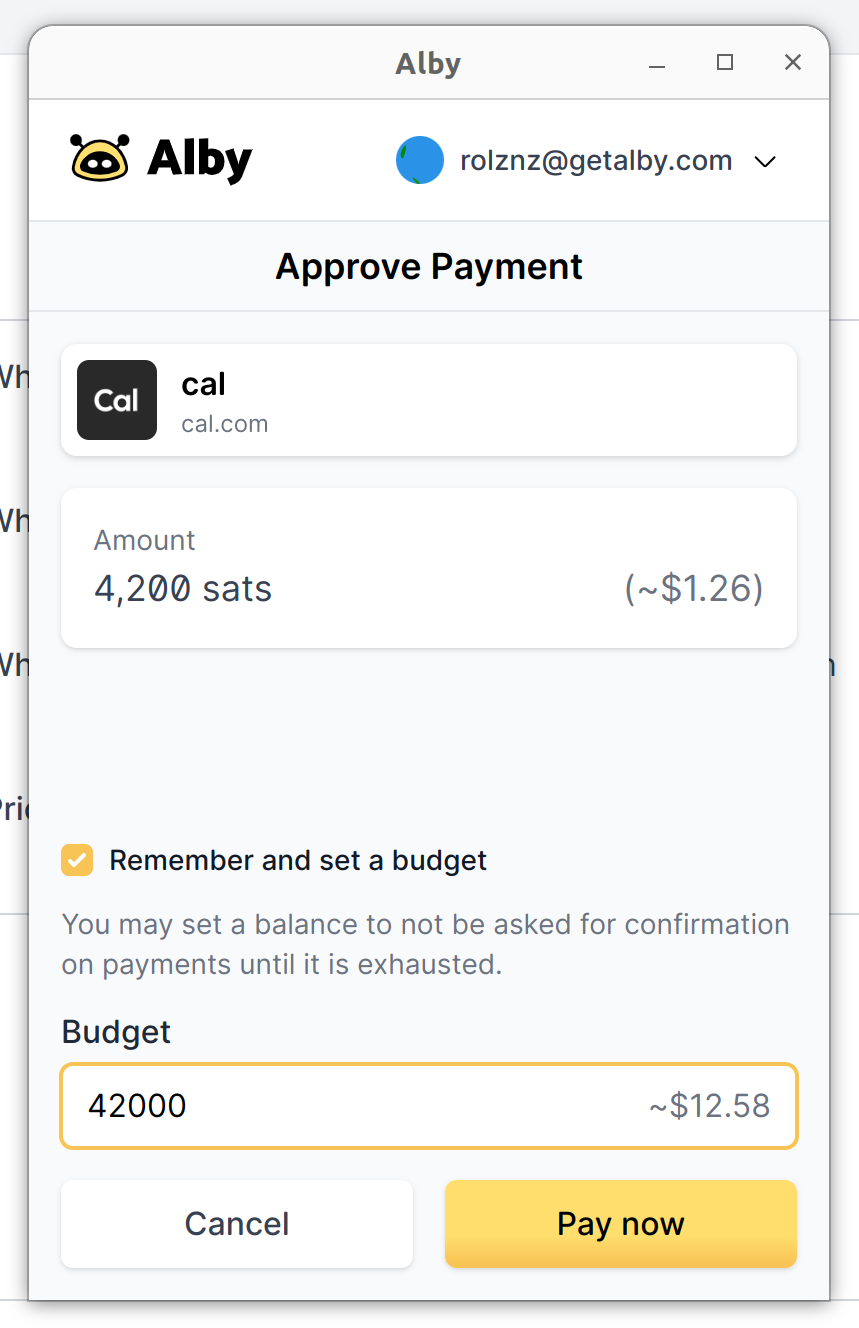Click the Approve Payment heading

pyautogui.click(x=429, y=267)
